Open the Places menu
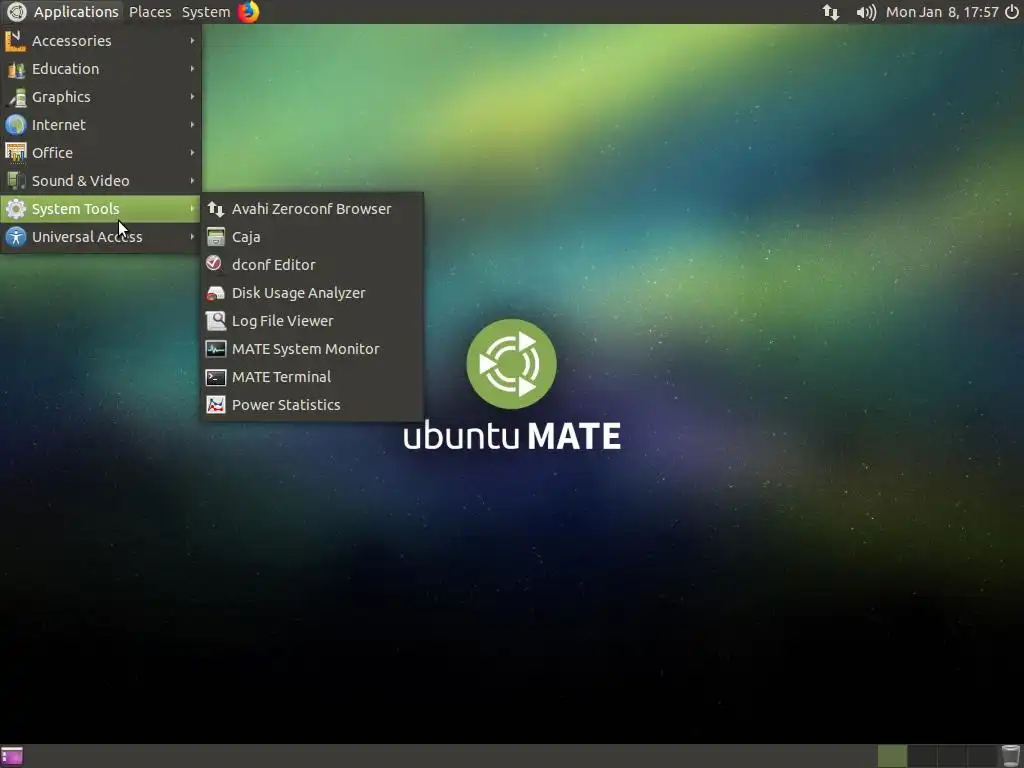Screen dimensions: 1024x768 [x=150, y=12]
